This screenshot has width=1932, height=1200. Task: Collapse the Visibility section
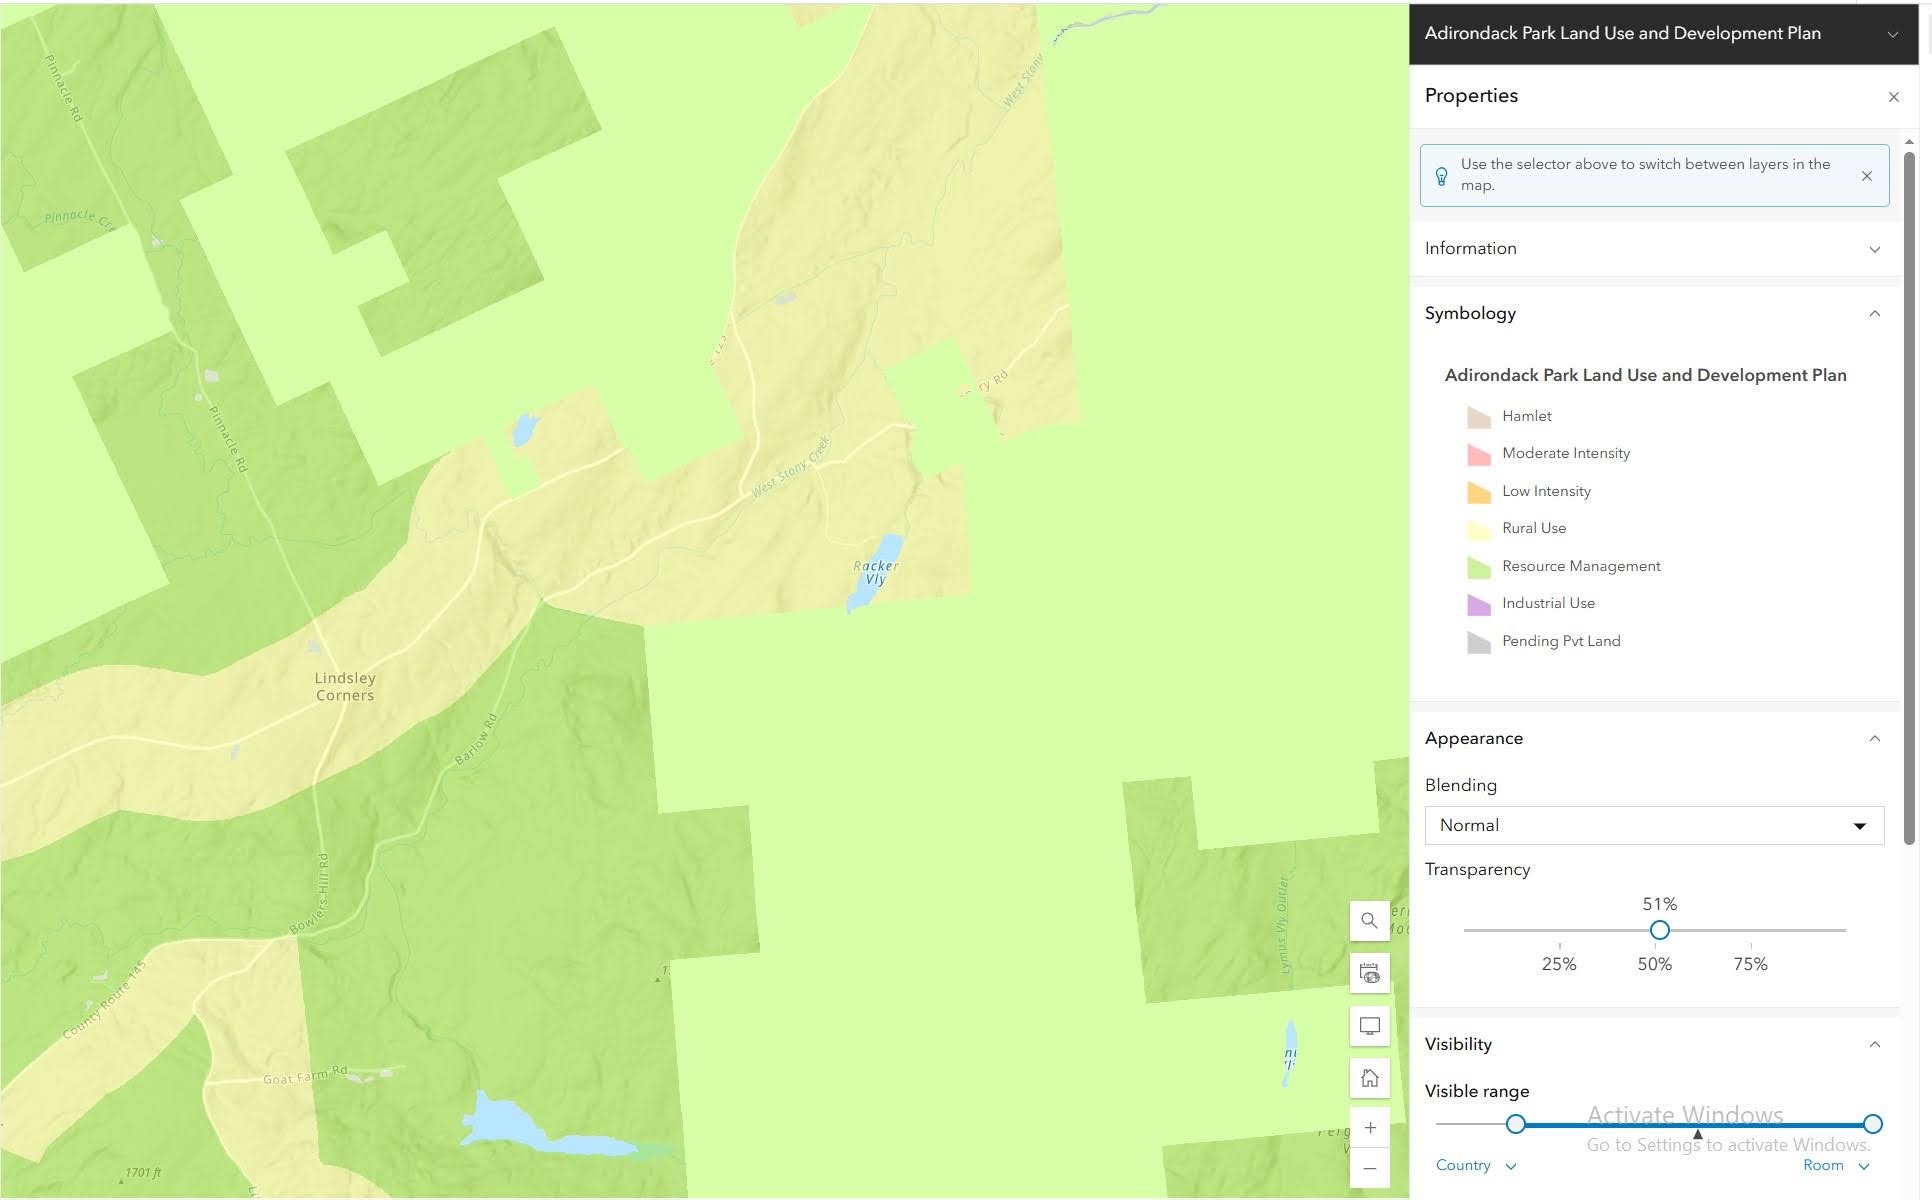(x=1874, y=1045)
